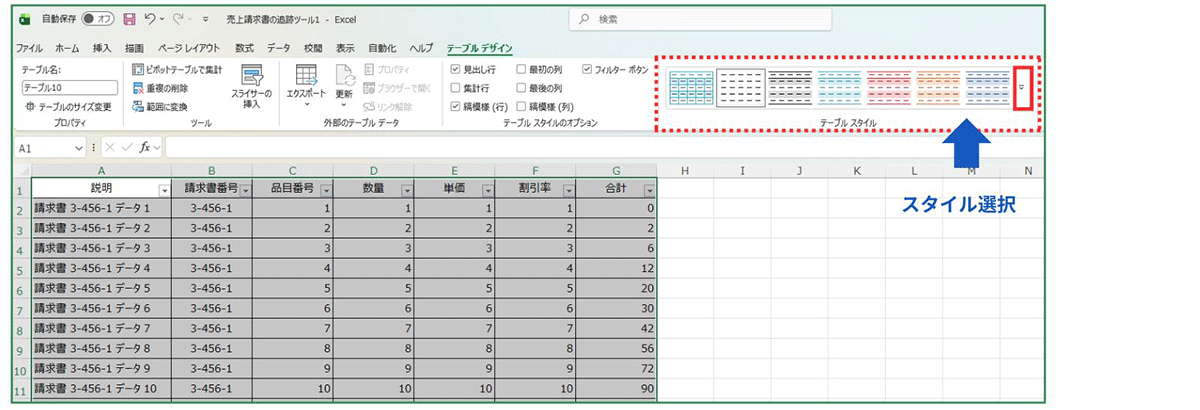Screen dimensions: 1200x410
Task: Click the テーブル名 input field
Action: point(69,88)
